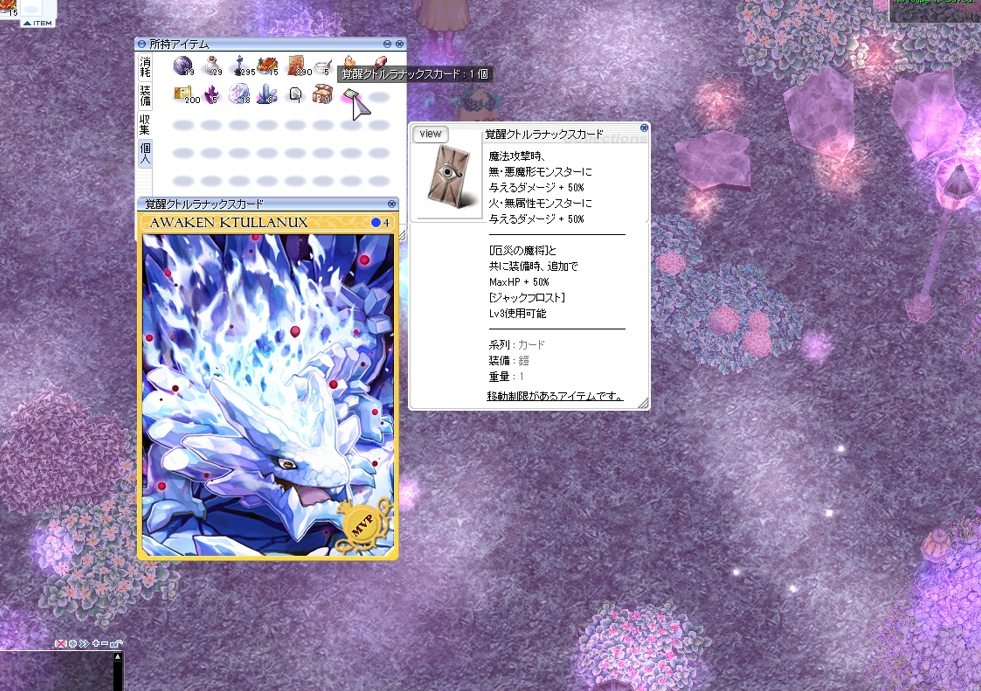Switch to the 個人 personal tab

[145, 153]
